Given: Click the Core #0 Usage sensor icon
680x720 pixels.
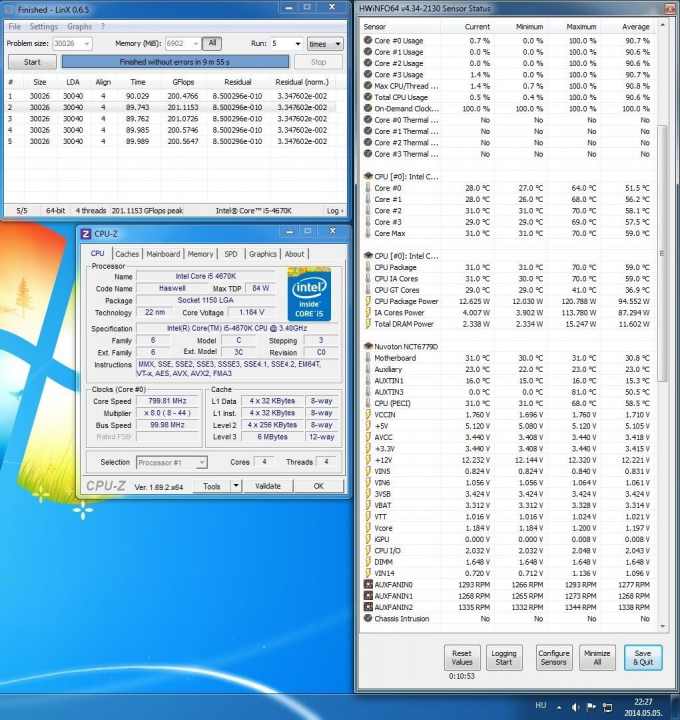Looking at the screenshot, I should pos(368,40).
